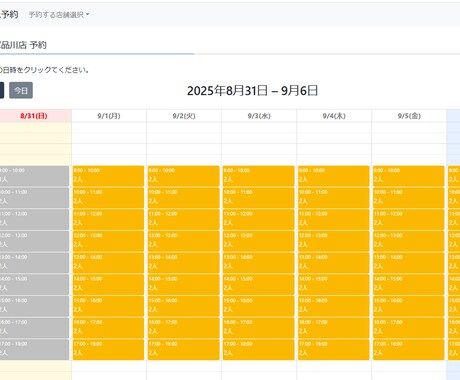This screenshot has width=460, height=380.
Task: Select Wednesday 9/3 slot 17:00-18:00
Action: [259, 349]
